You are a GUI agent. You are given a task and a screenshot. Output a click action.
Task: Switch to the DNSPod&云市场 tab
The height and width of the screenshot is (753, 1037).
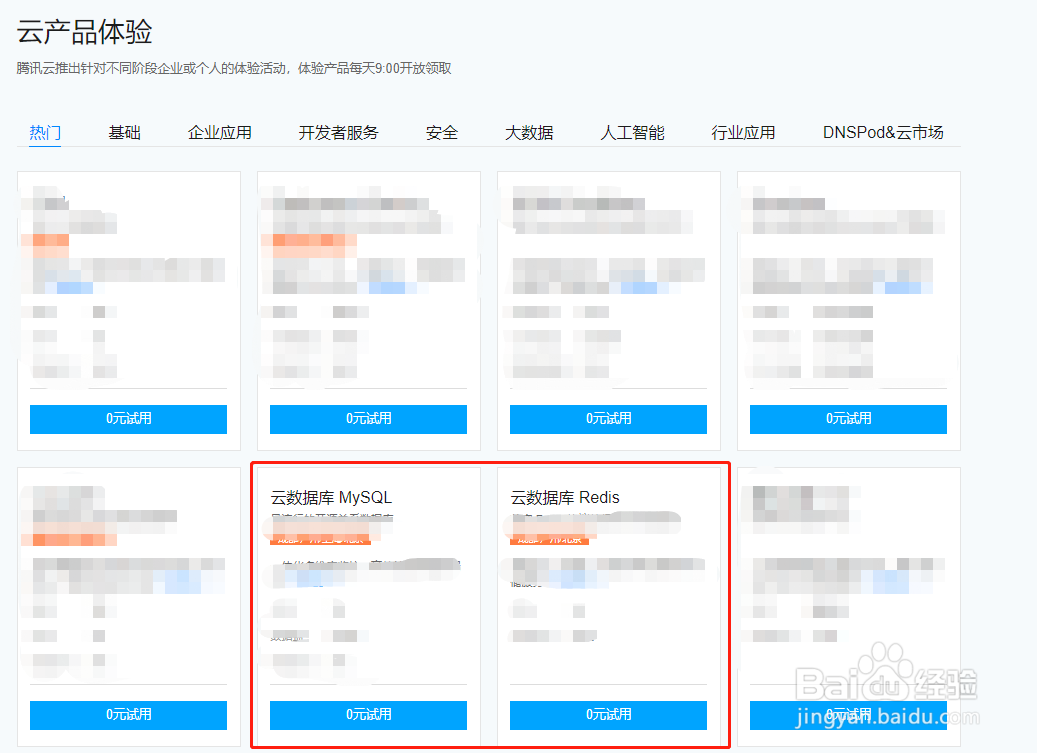tap(883, 131)
